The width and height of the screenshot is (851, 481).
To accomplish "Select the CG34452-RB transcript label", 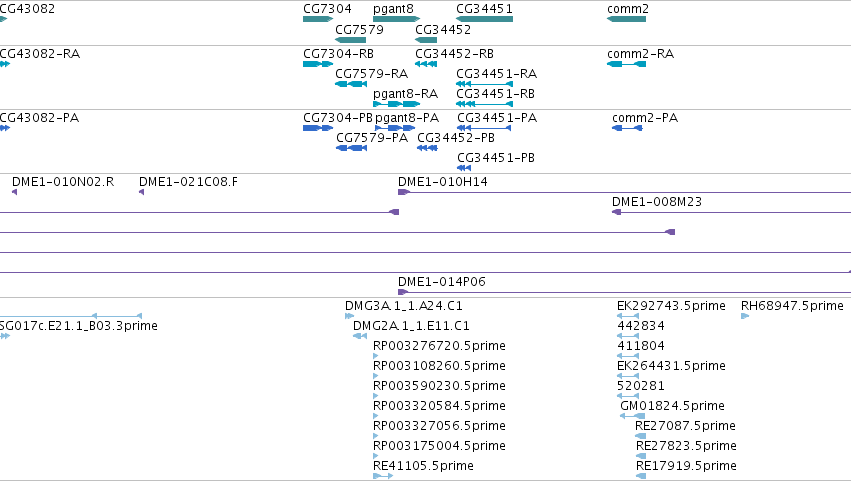I will (x=454, y=54).
